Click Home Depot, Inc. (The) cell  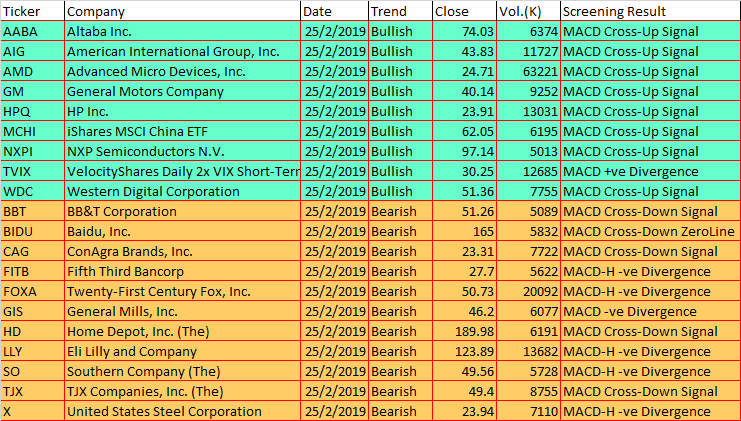pyautogui.click(x=182, y=331)
